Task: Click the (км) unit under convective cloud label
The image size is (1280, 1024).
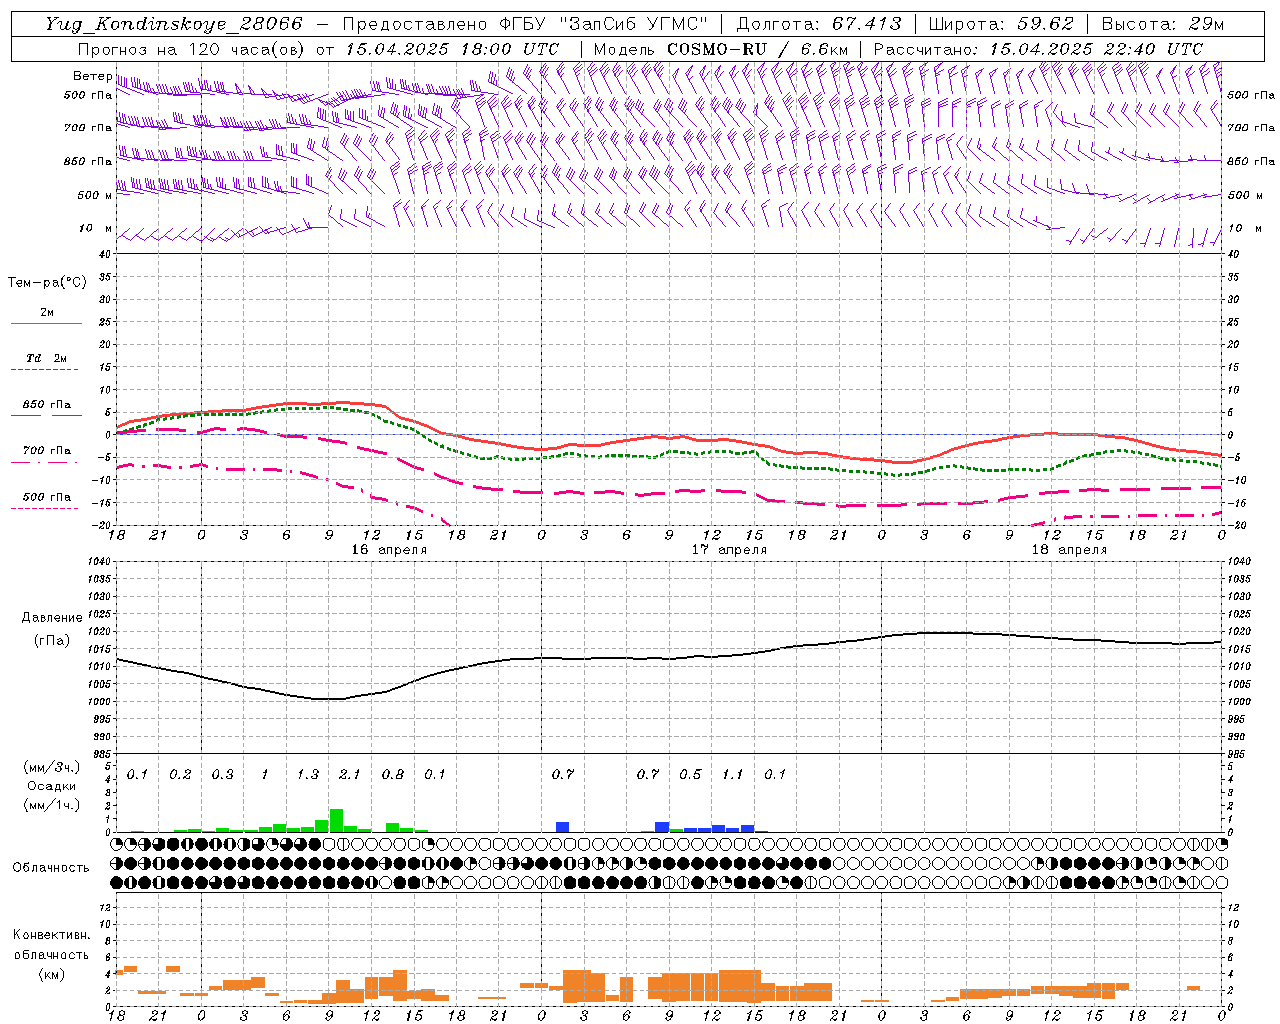Action: [51, 974]
